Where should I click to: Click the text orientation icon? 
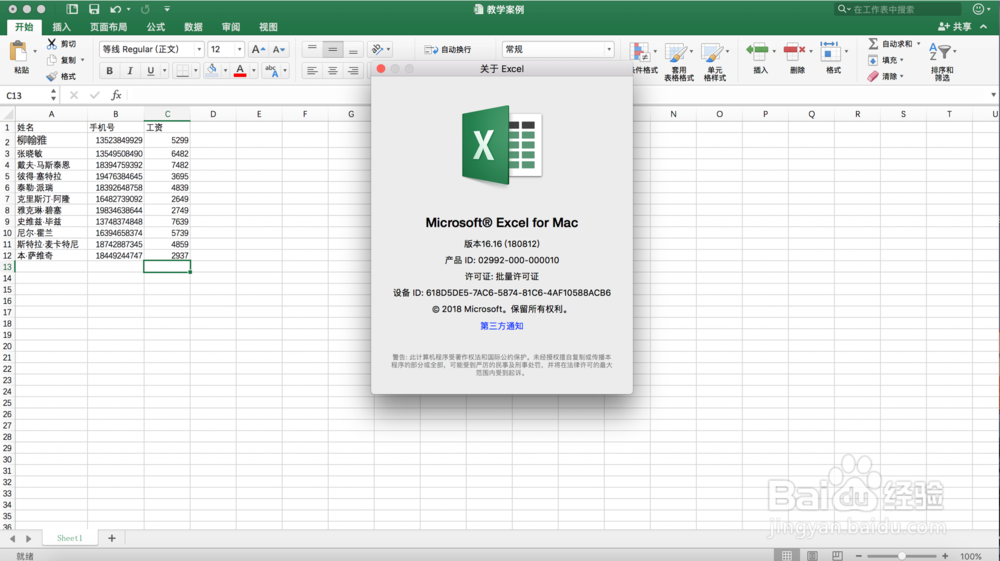click(x=378, y=49)
